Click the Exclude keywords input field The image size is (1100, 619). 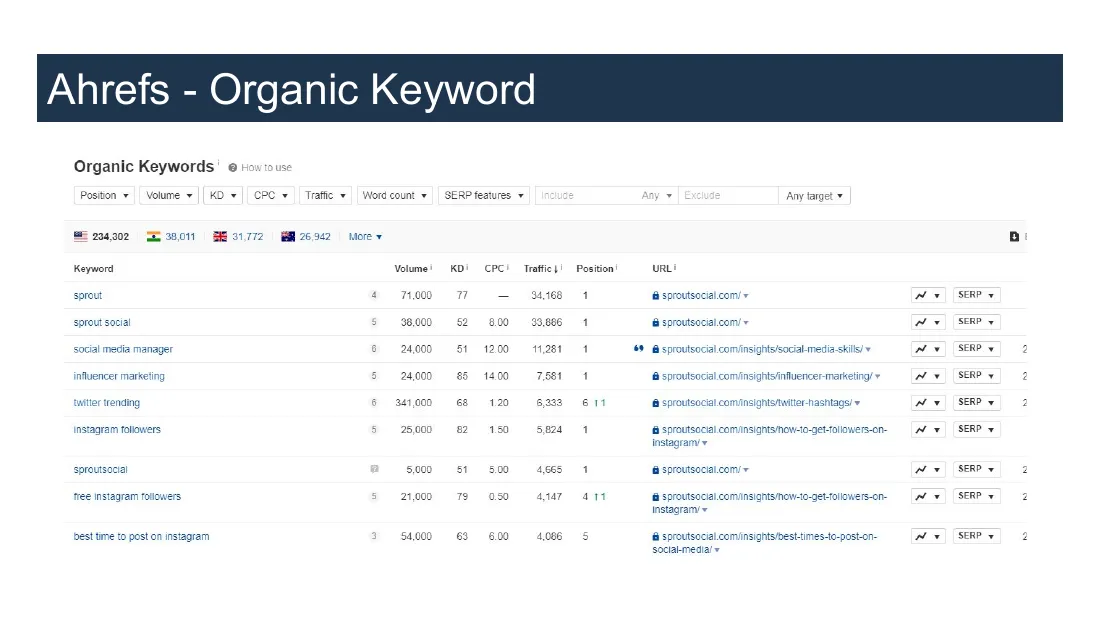tap(728, 196)
